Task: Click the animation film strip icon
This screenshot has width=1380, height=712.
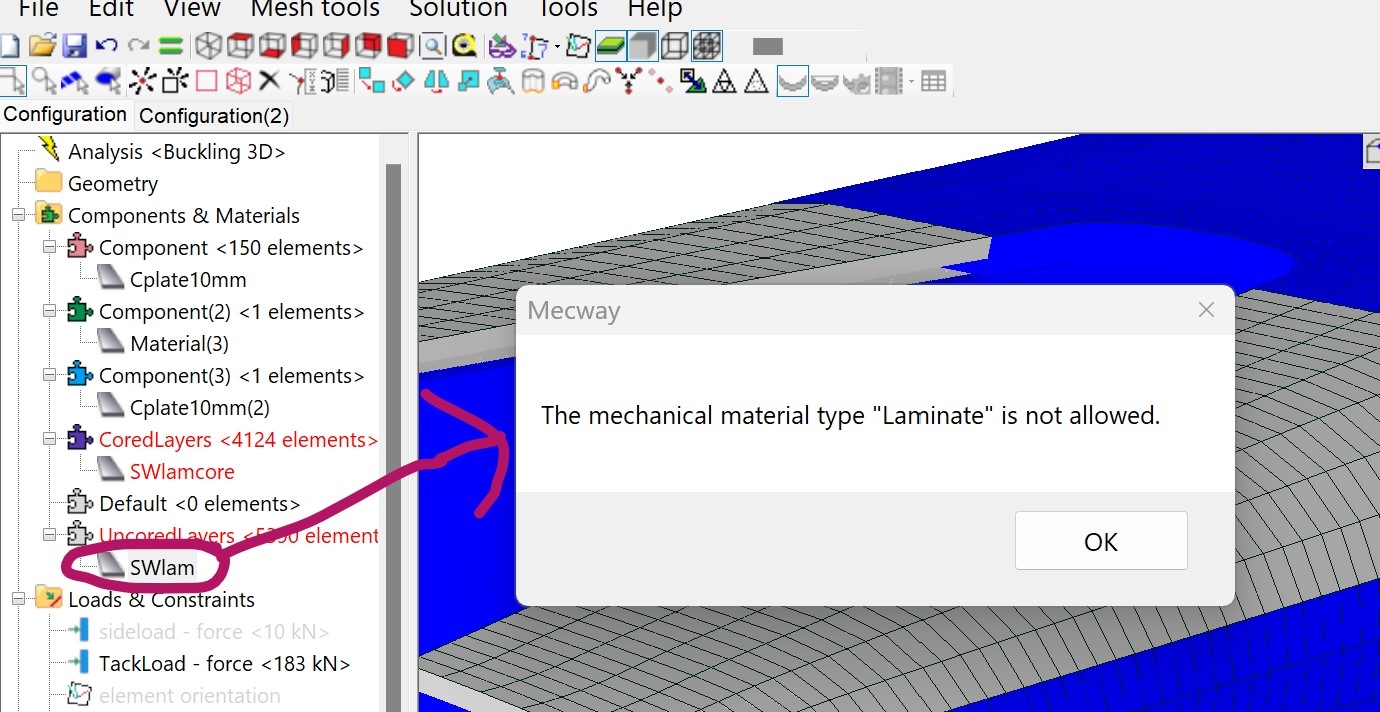Action: [x=888, y=81]
